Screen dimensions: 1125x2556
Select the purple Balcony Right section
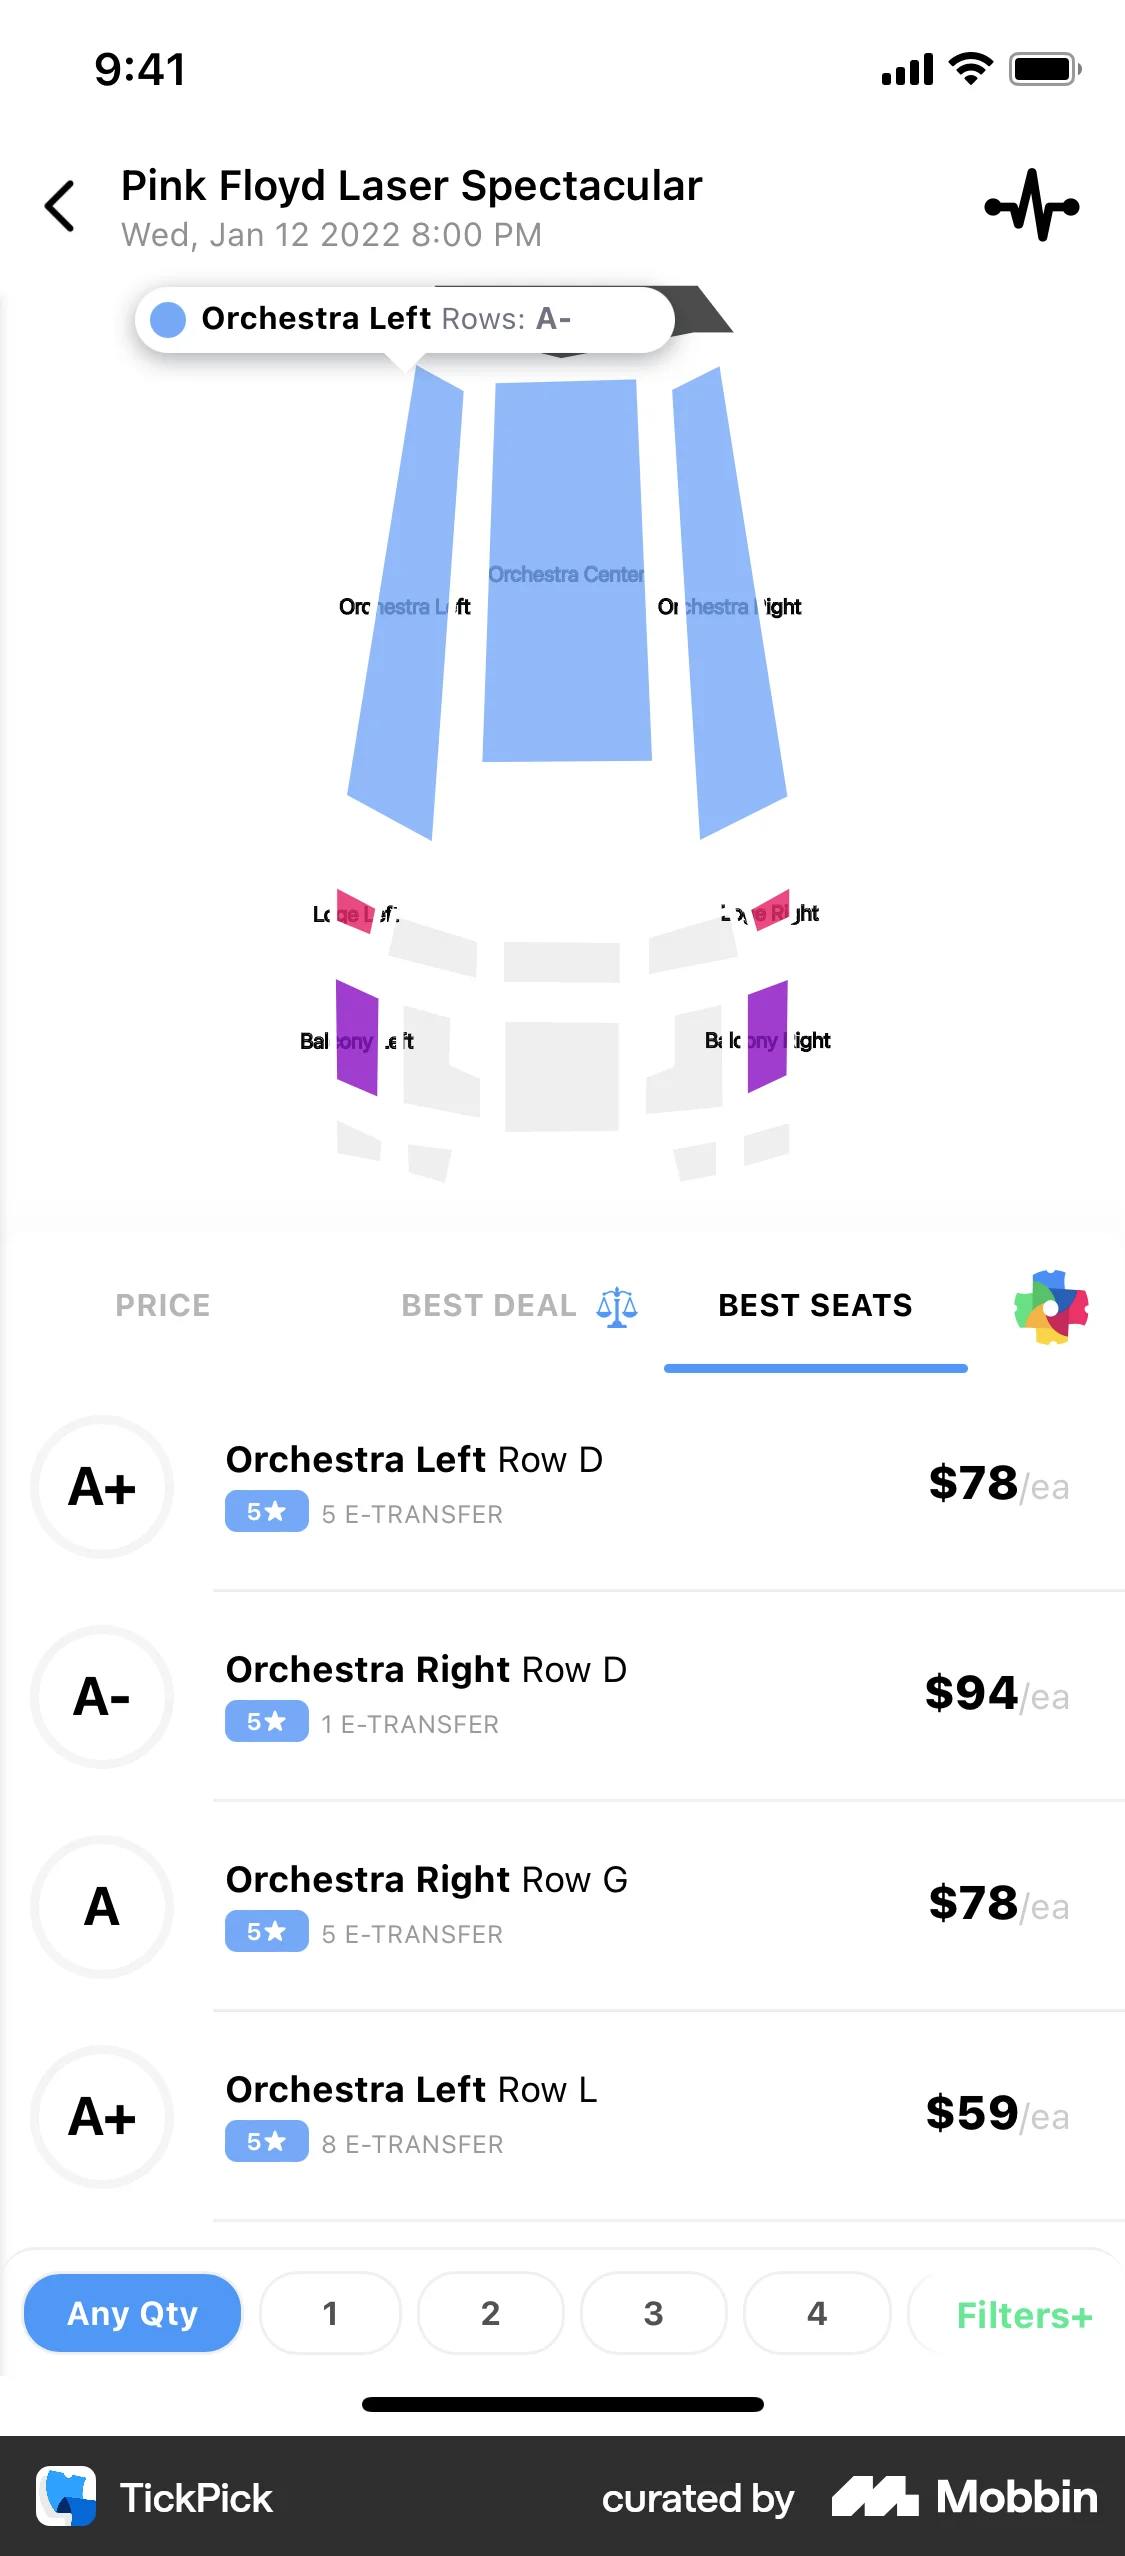point(767,1036)
